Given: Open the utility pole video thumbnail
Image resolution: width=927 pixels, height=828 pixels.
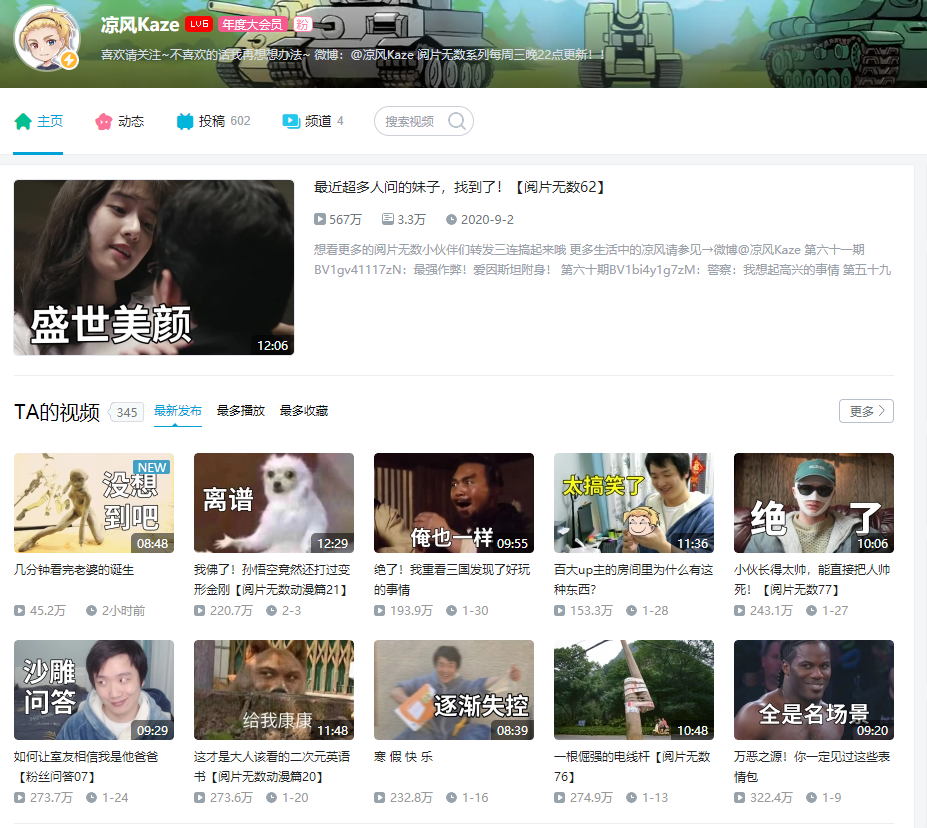Looking at the screenshot, I should (634, 690).
